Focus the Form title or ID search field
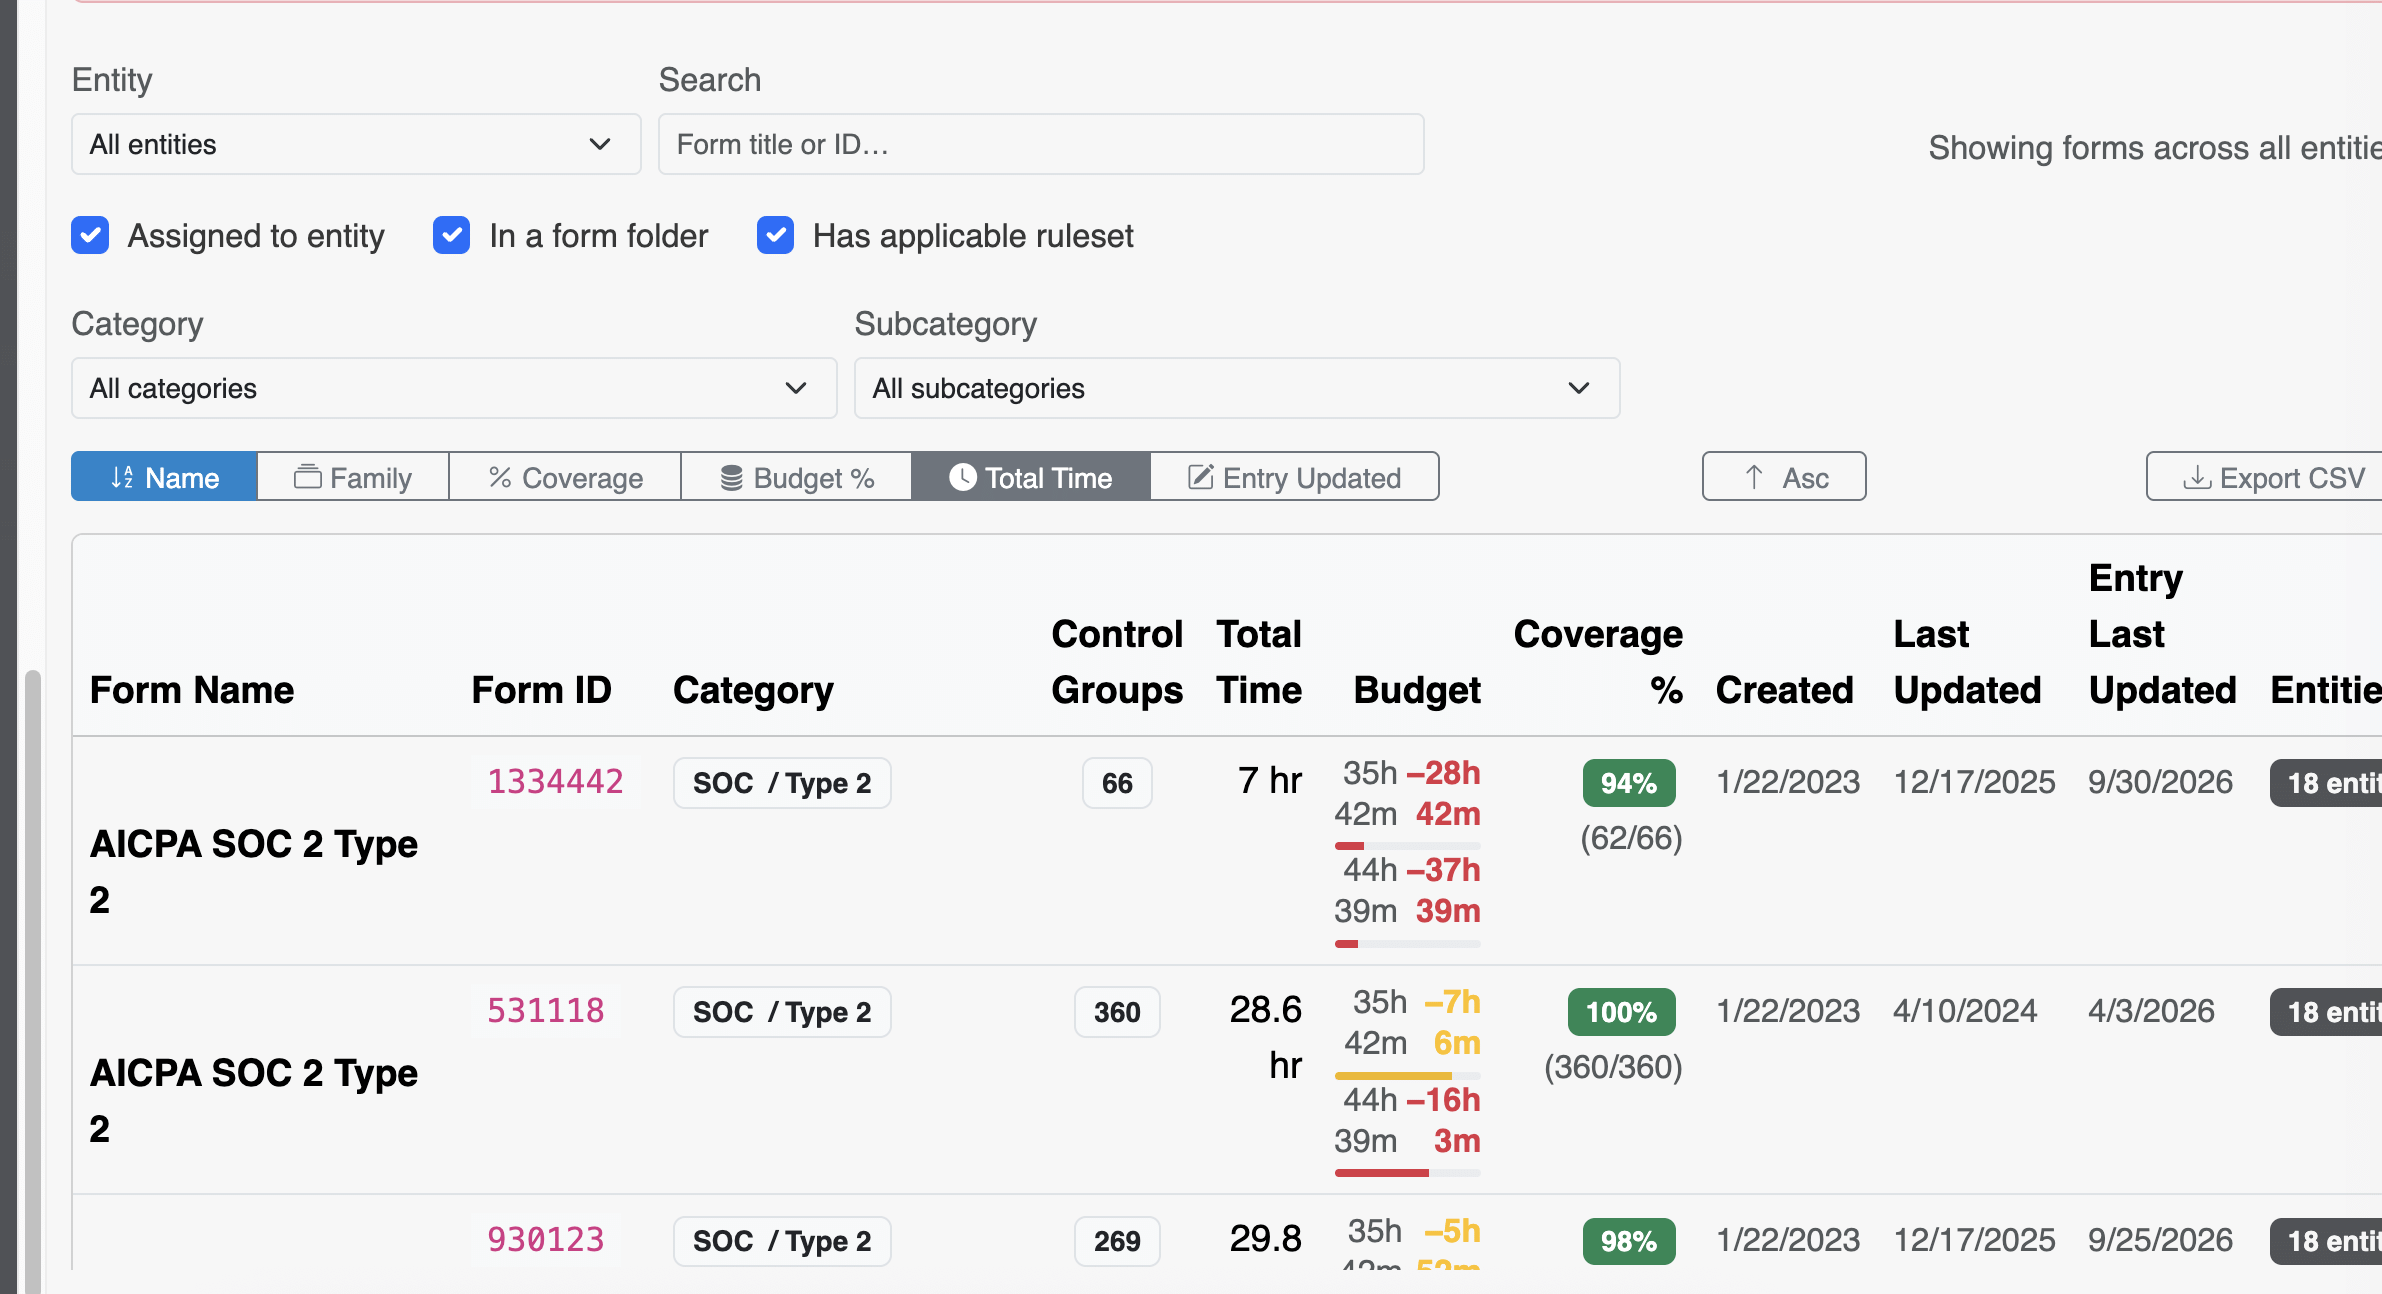2382x1294 pixels. click(1041, 144)
